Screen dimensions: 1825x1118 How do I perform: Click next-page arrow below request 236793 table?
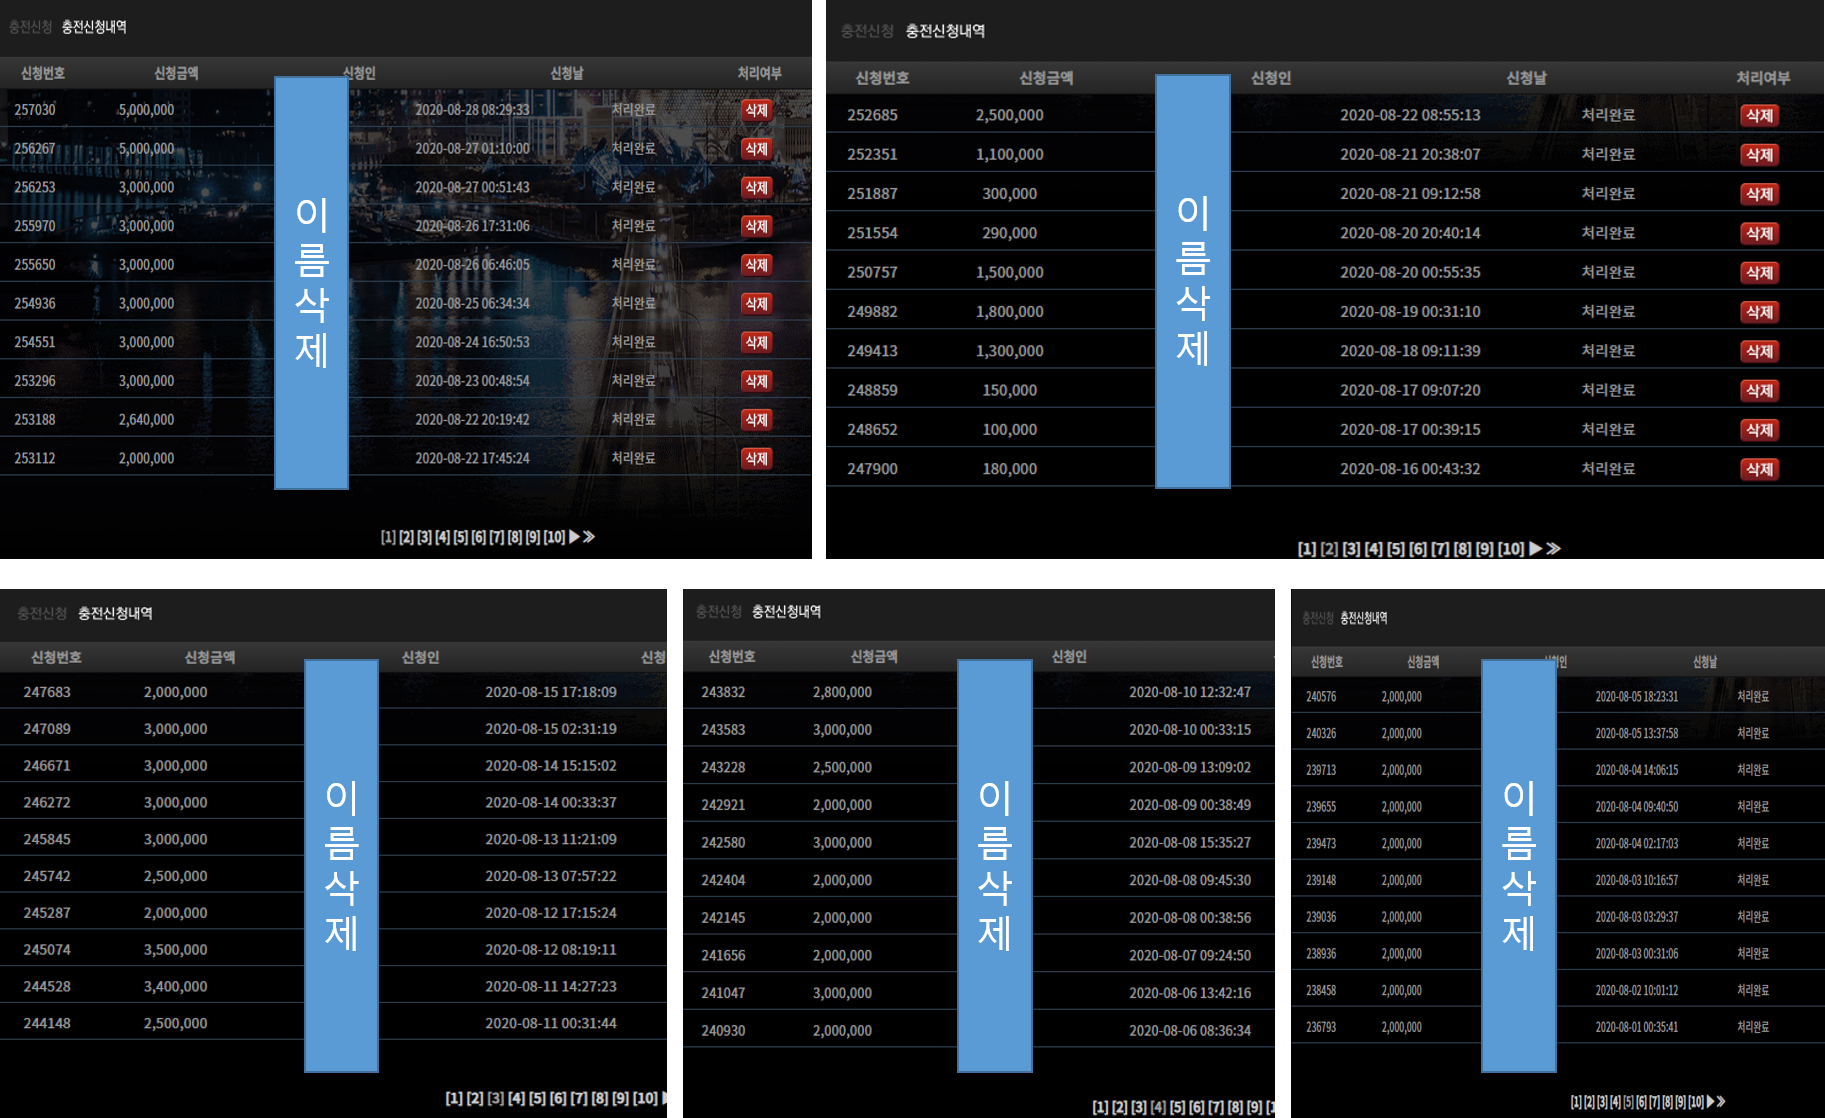(x=1711, y=1101)
